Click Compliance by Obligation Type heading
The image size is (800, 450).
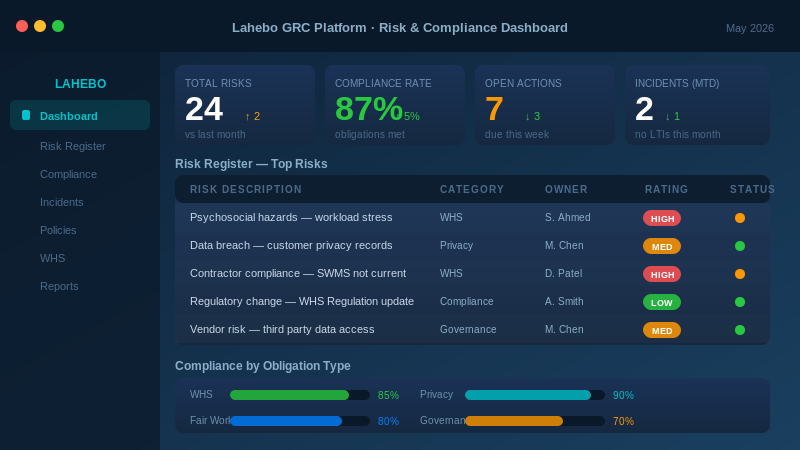pos(263,366)
